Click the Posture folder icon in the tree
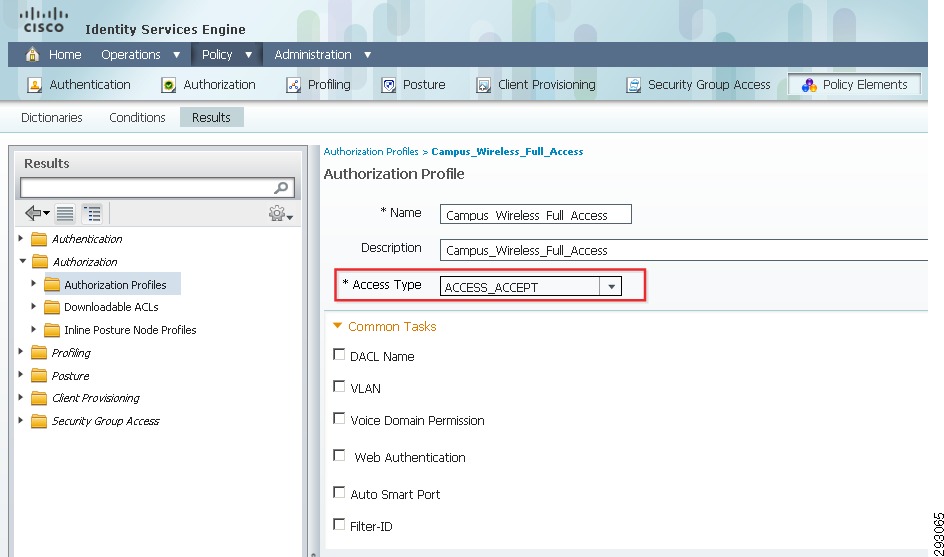The width and height of the screenshot is (944, 557). coord(39,376)
